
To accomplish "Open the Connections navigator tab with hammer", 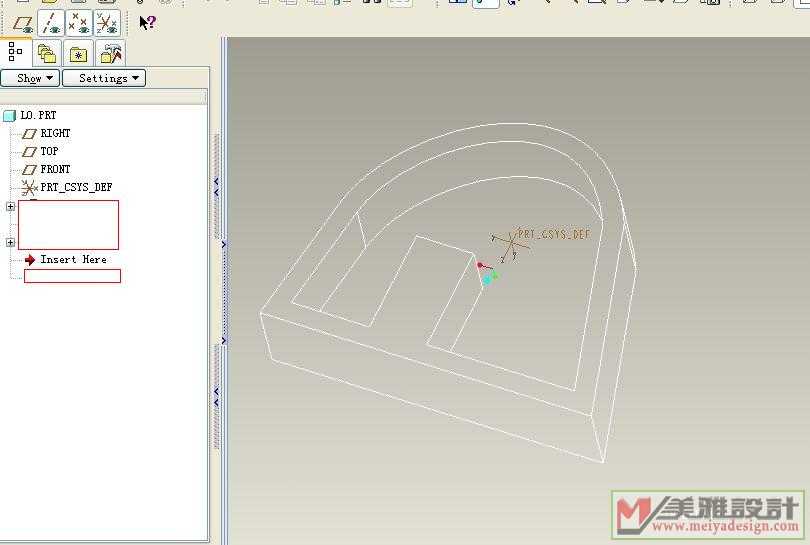I will pos(111,54).
